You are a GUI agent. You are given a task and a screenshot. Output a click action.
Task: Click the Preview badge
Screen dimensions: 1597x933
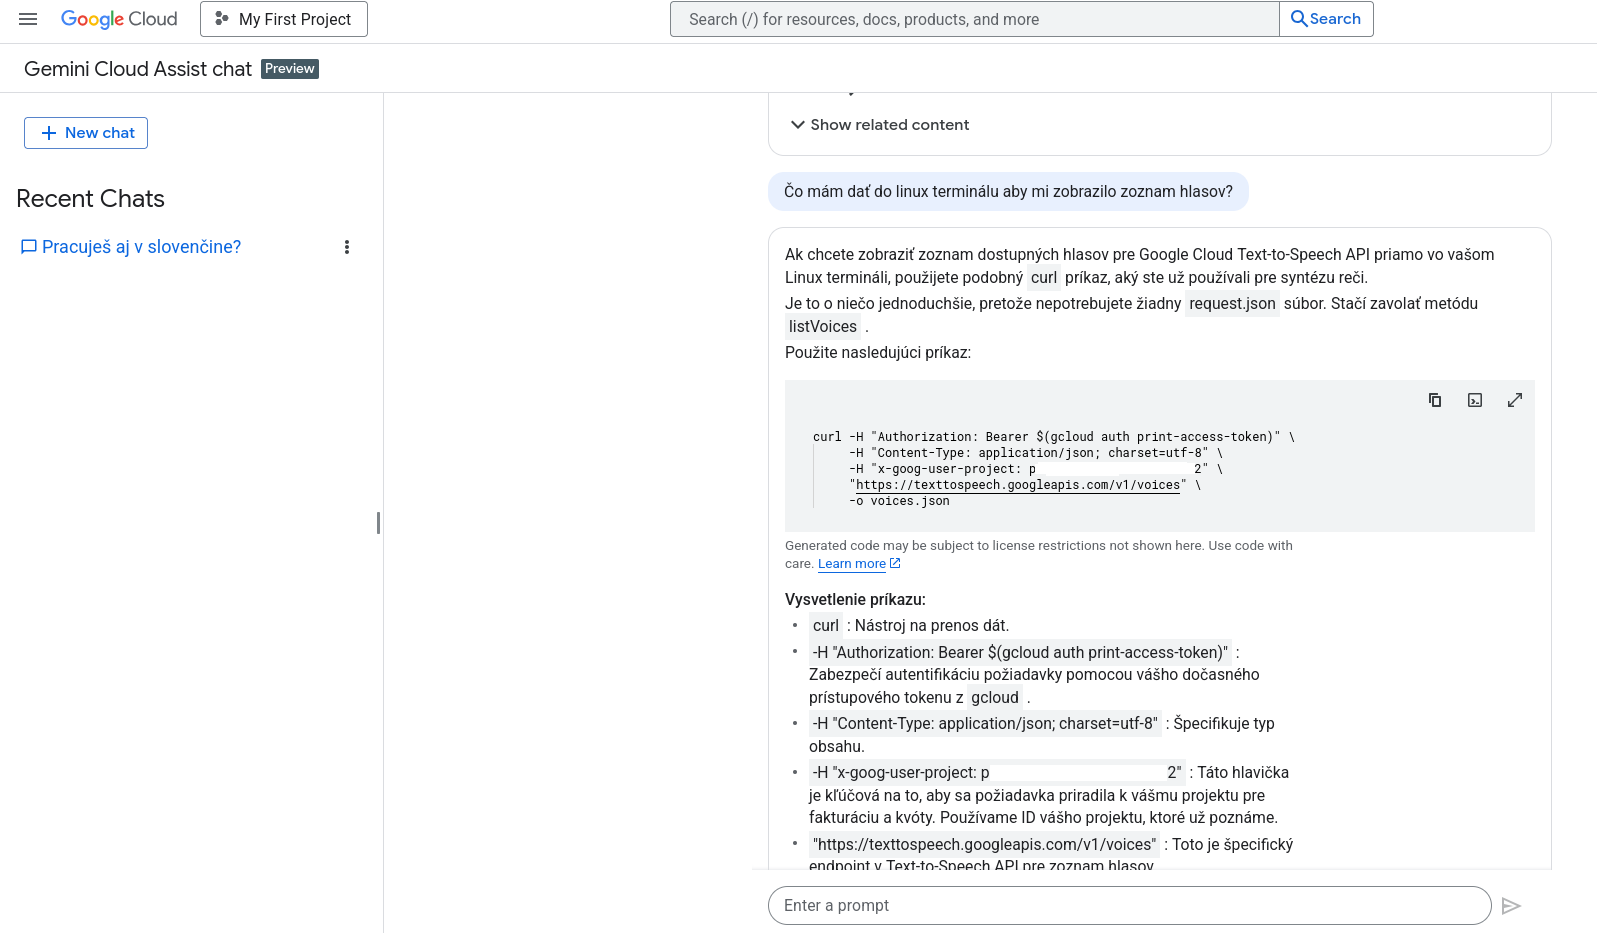[290, 69]
